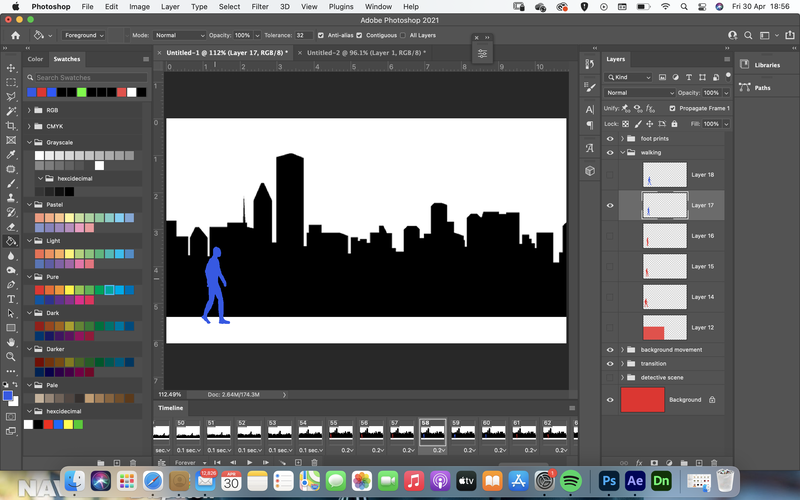Select the Brush tool
This screenshot has height=500, width=800.
(11, 183)
